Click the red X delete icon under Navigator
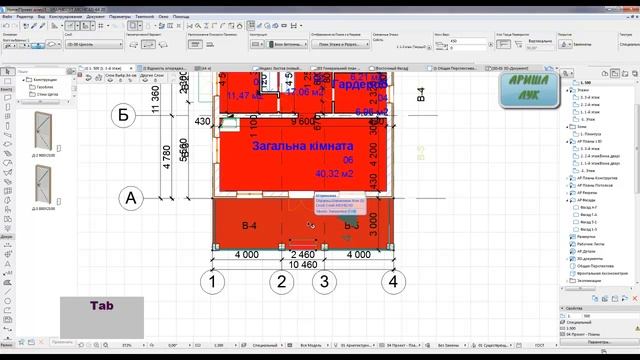 coord(635,299)
